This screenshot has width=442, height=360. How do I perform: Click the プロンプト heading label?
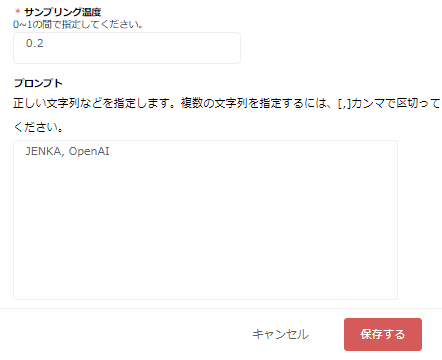coord(38,83)
